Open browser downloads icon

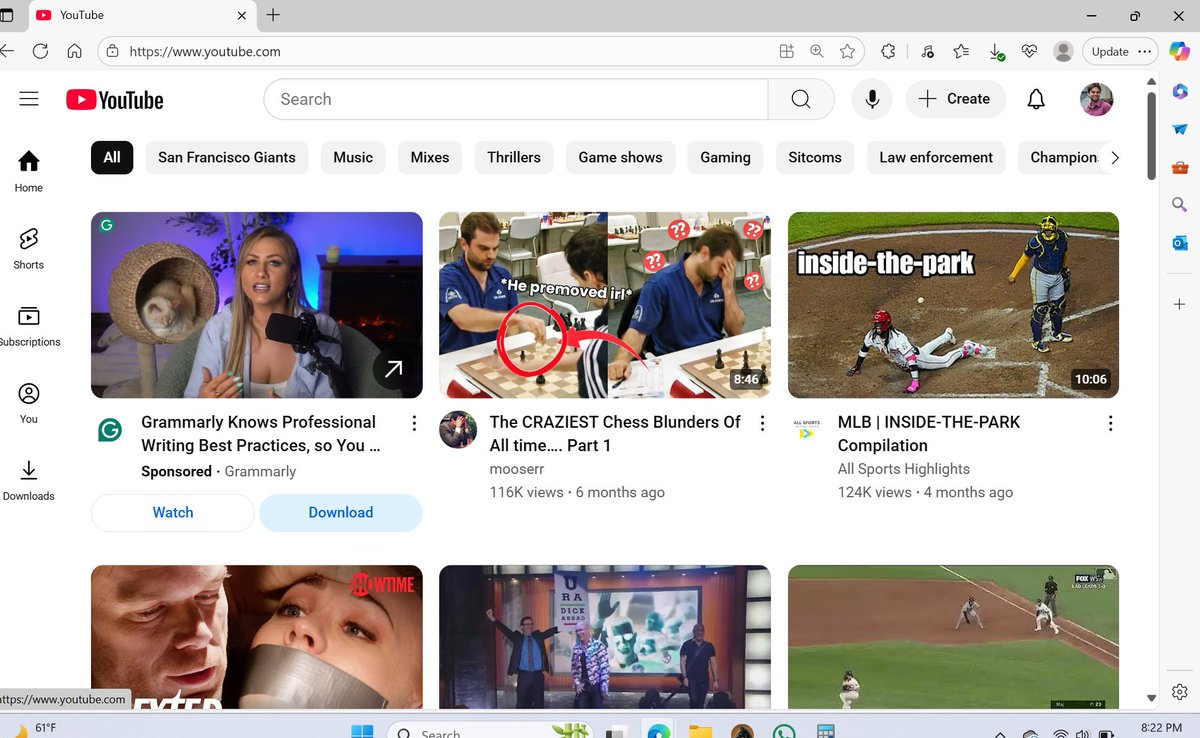[x=996, y=51]
